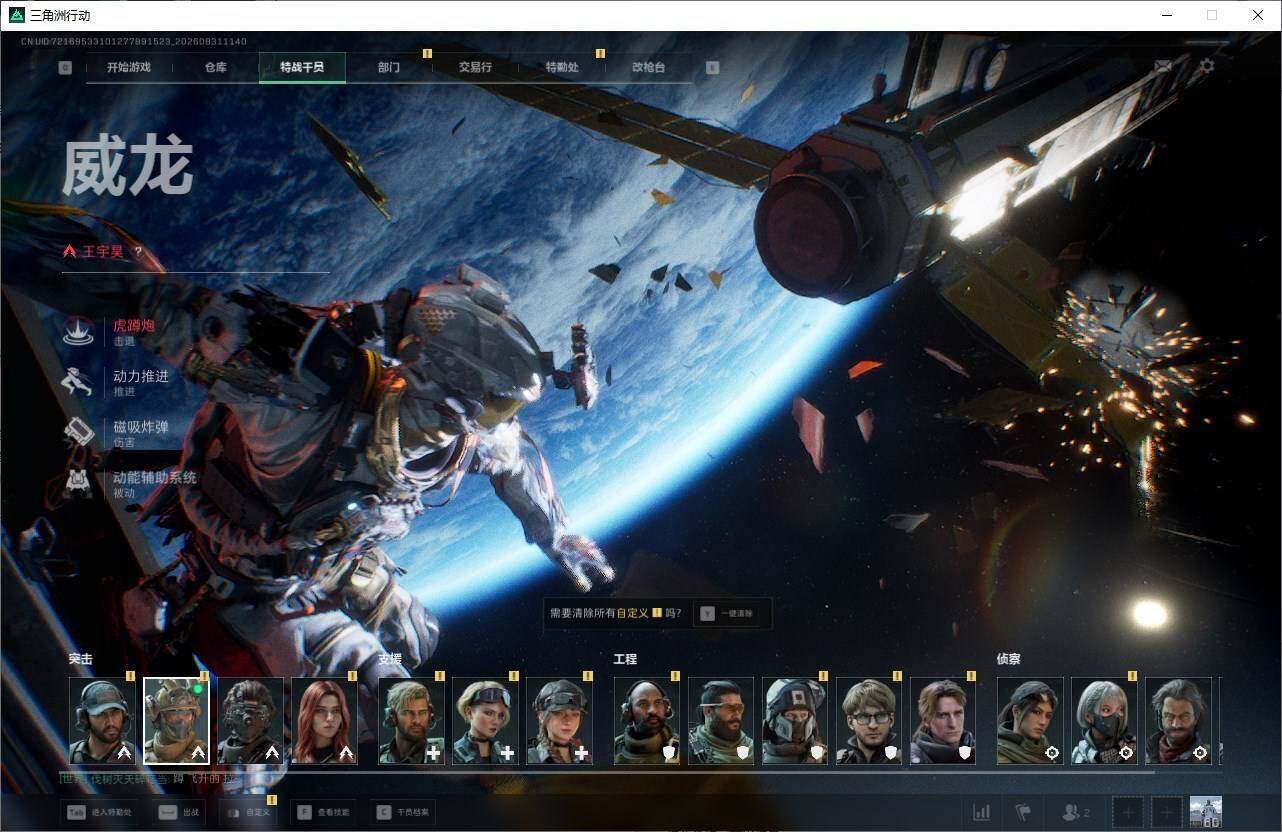Click the 出战 deploy button
This screenshot has width=1282, height=832.
pos(181,812)
